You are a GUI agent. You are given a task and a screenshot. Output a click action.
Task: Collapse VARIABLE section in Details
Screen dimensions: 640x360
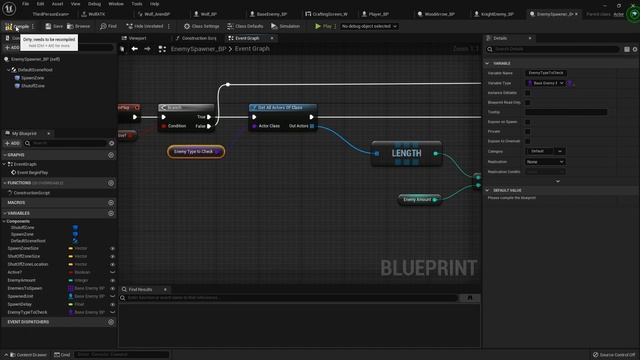(x=487, y=64)
